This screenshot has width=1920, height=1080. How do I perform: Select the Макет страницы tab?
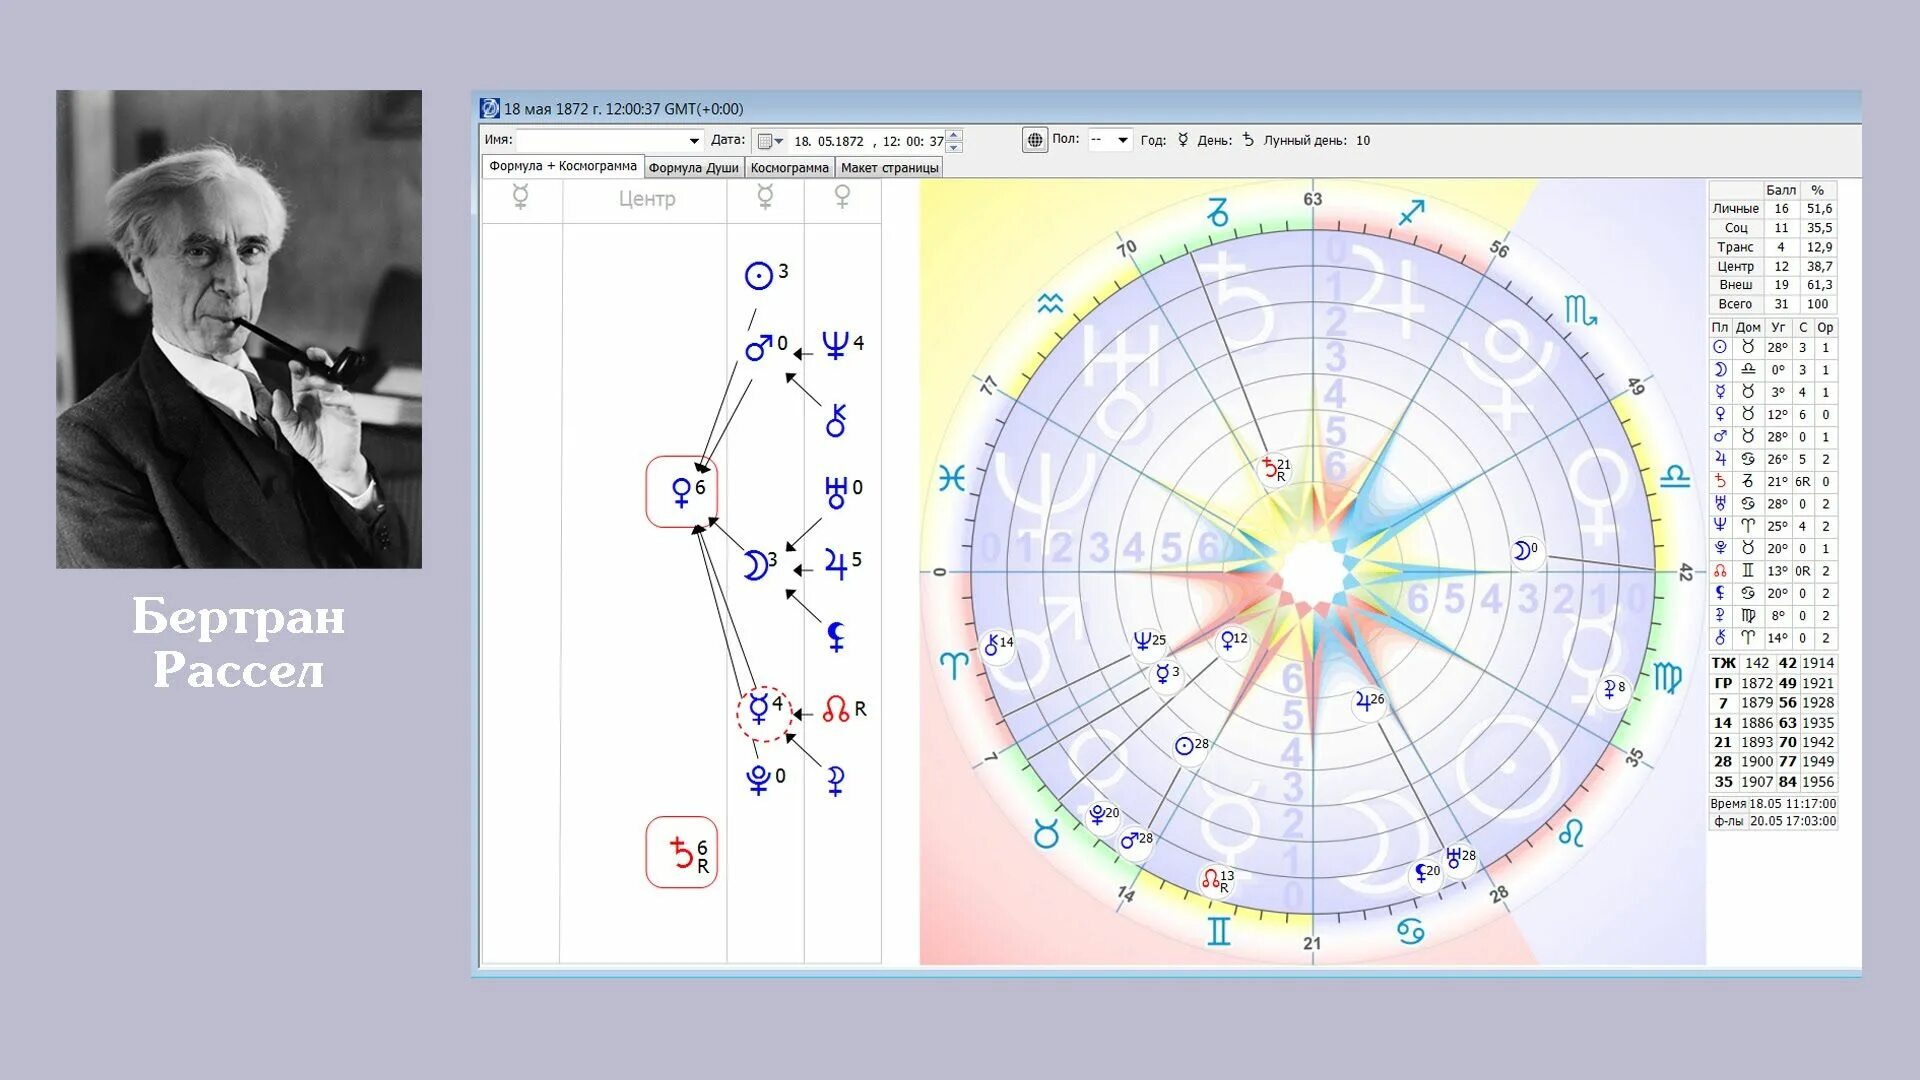tap(889, 168)
